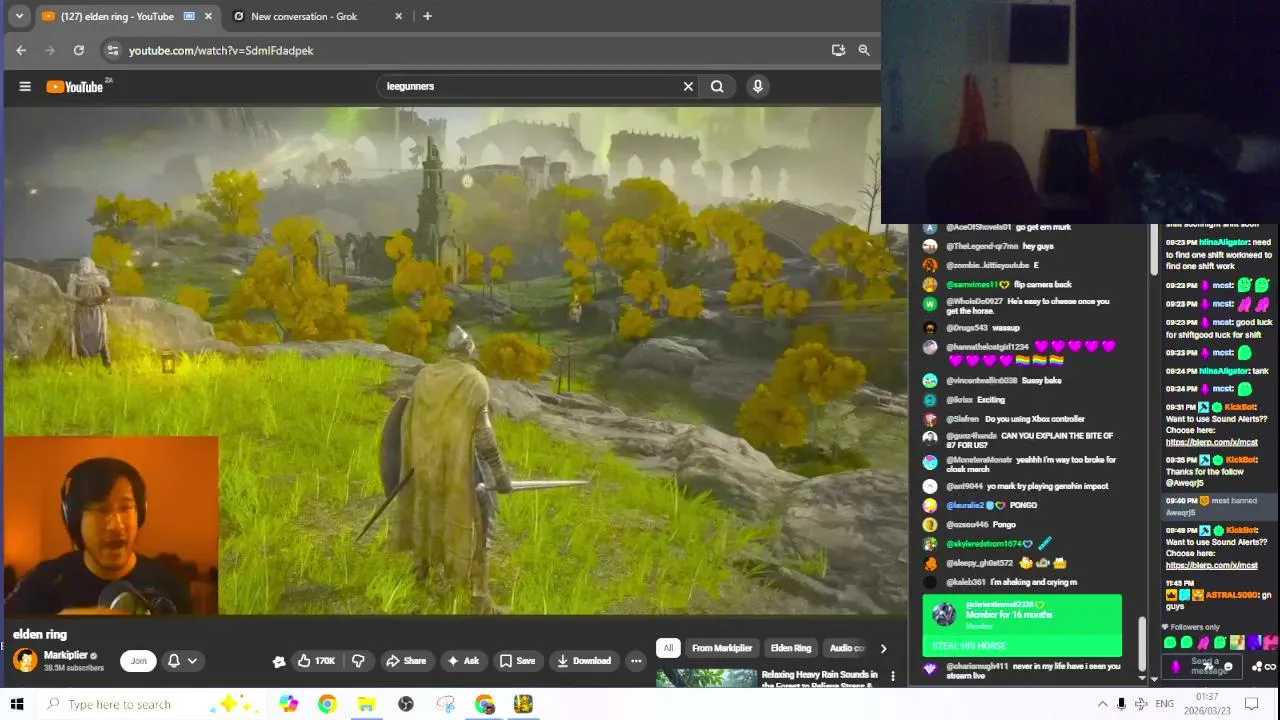Open Markiplier's channel avatar
1280x720 pixels.
click(25, 660)
